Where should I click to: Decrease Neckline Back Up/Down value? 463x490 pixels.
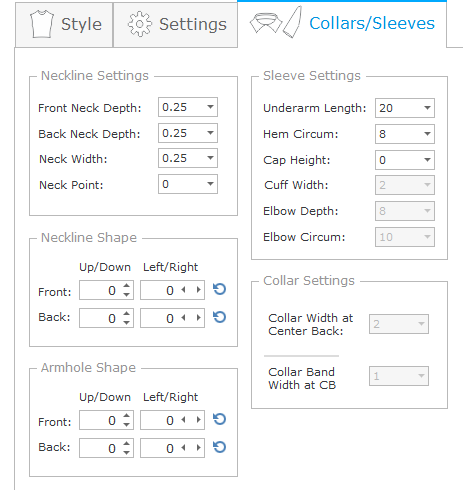126,322
